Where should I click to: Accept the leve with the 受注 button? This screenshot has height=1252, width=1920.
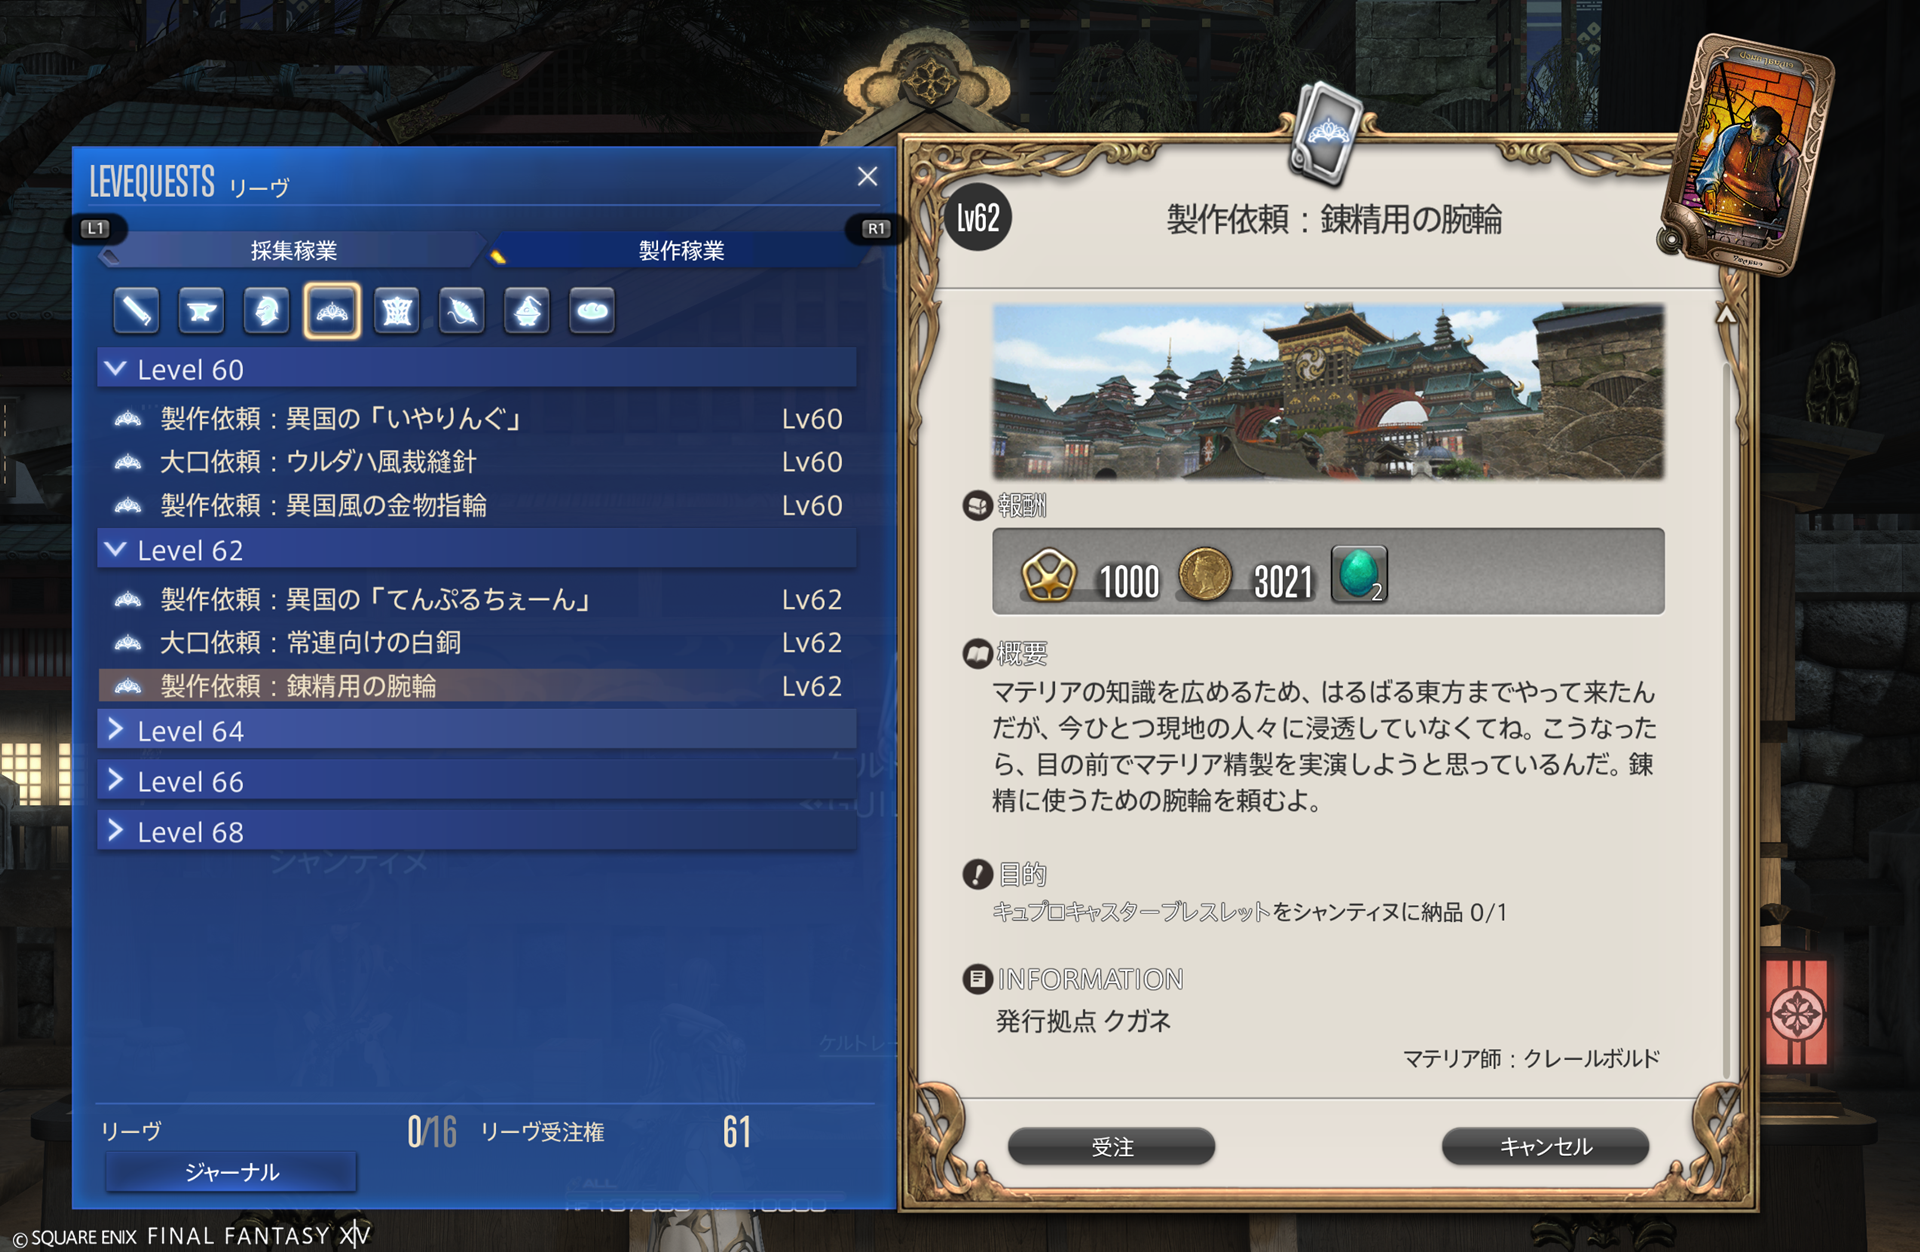pos(1112,1146)
